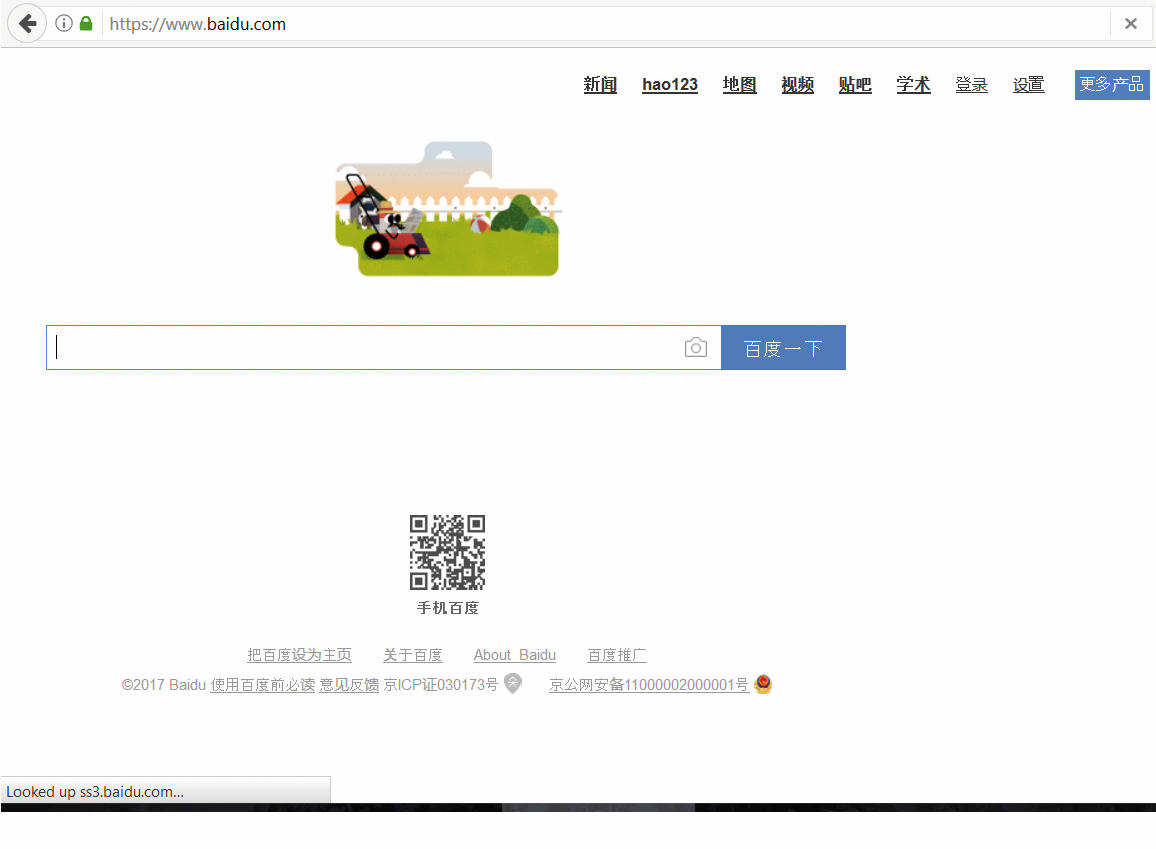The height and width of the screenshot is (849, 1156).
Task: Click the police registration badge icon
Action: pos(763,684)
